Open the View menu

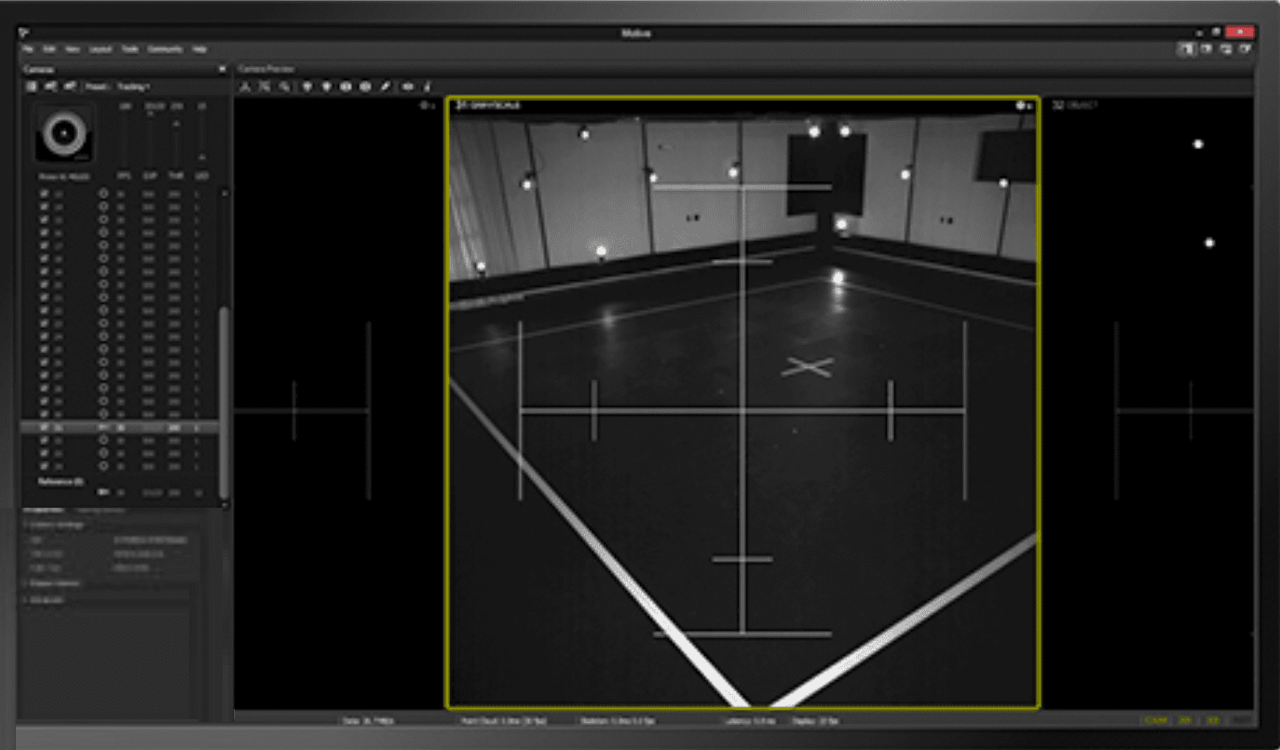tap(73, 49)
